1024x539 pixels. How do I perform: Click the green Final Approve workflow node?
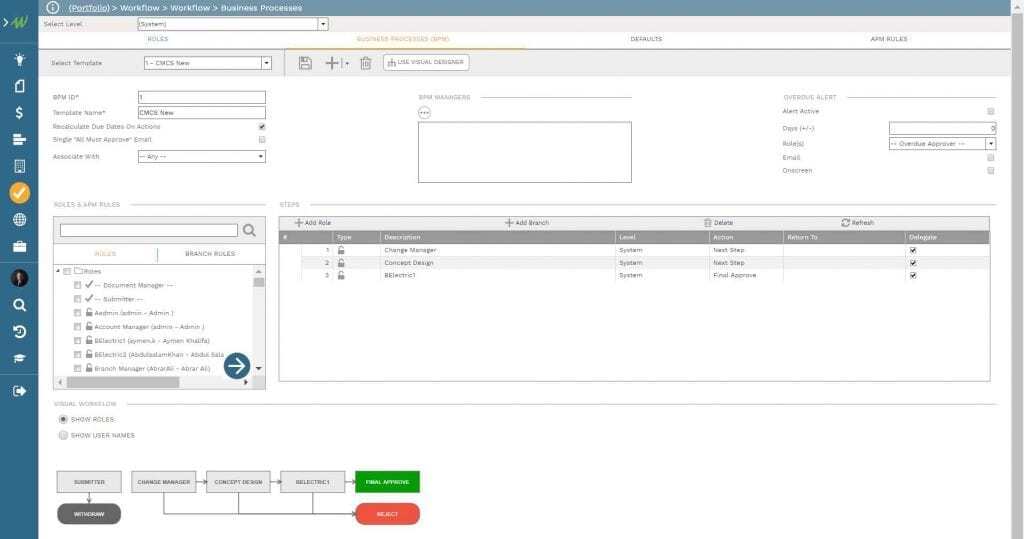(387, 482)
